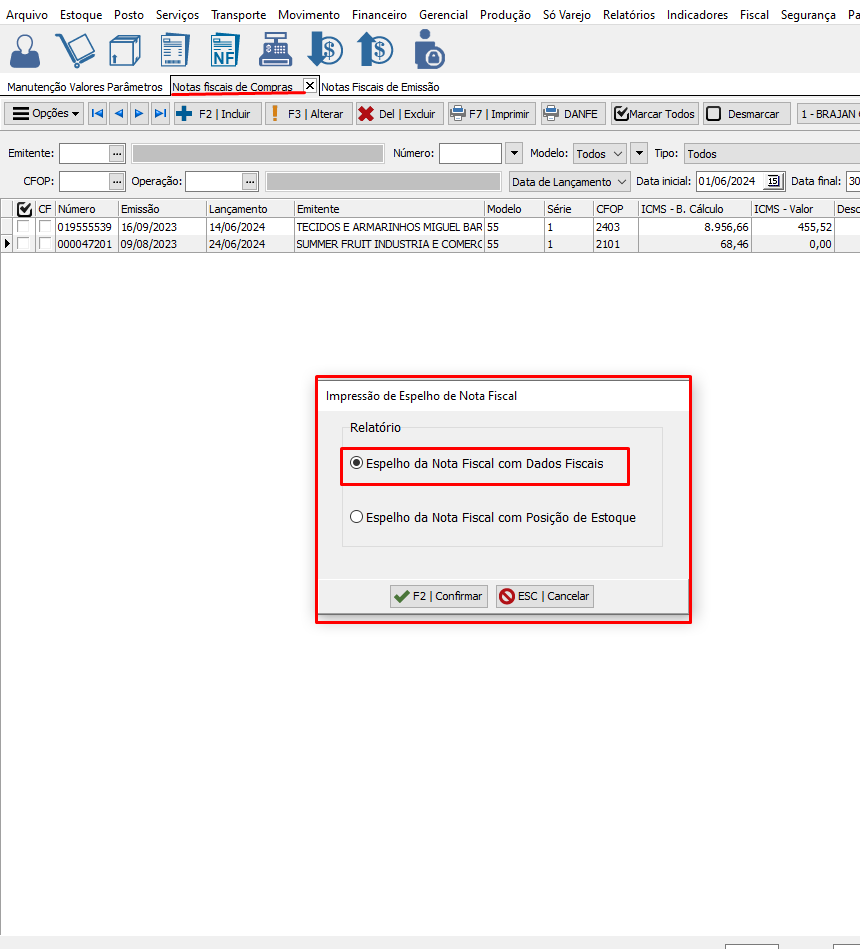Click the down-arrow dollar coin icon
This screenshot has height=949, width=860.
point(325,50)
